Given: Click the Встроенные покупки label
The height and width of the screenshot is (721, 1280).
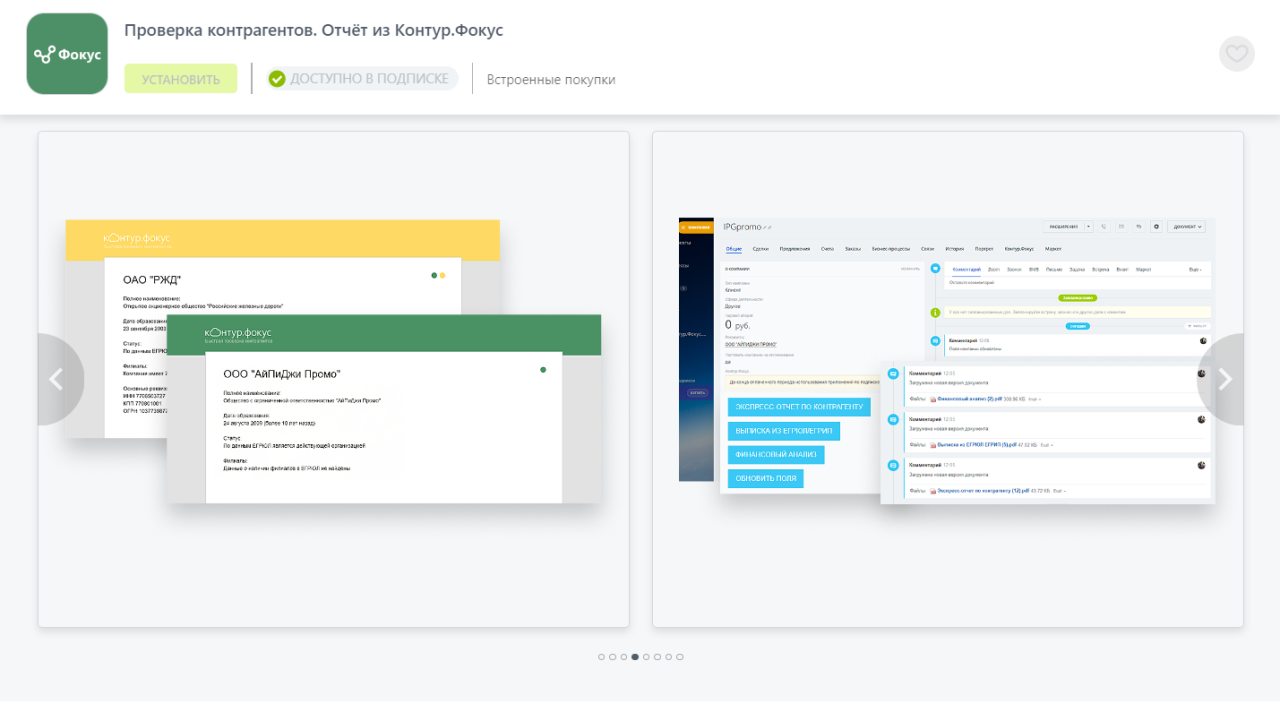Looking at the screenshot, I should tap(551, 79).
